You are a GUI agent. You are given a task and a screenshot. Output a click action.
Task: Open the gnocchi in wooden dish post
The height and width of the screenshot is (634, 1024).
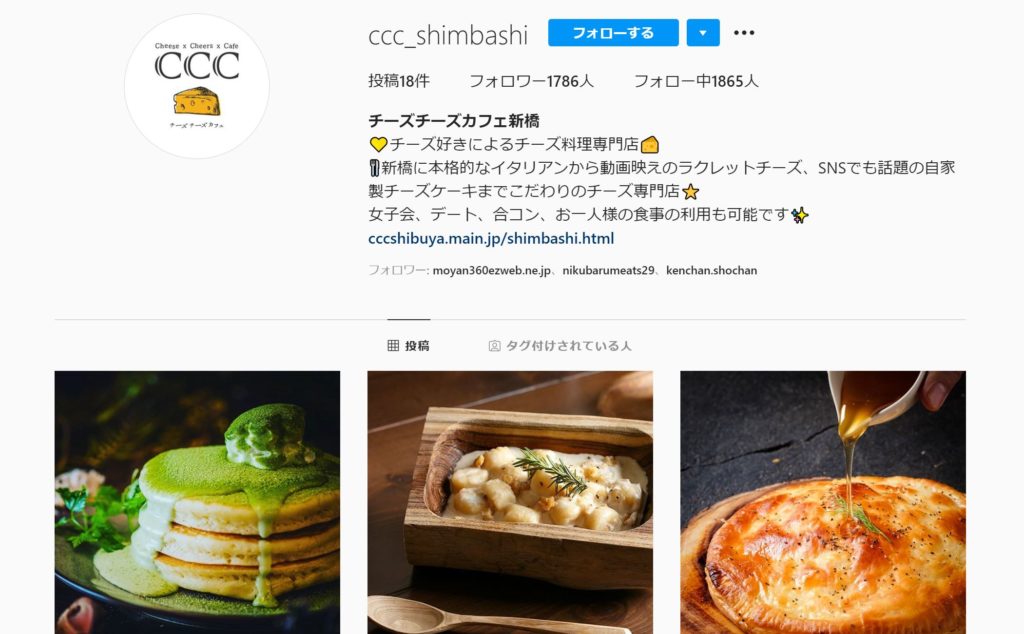510,502
